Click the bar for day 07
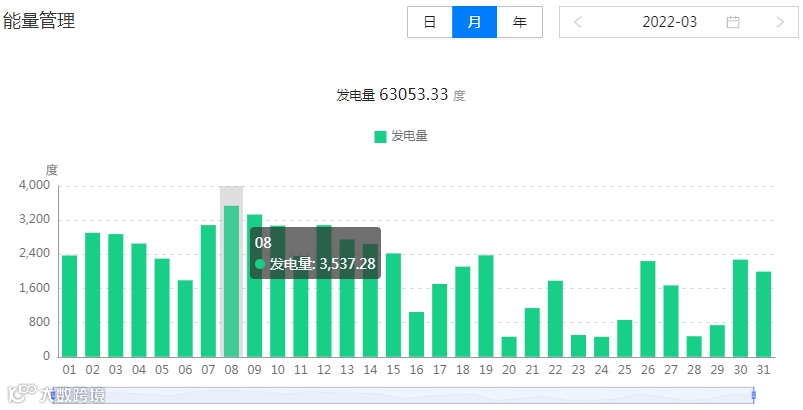Screen dimensions: 803x410 pos(208,291)
